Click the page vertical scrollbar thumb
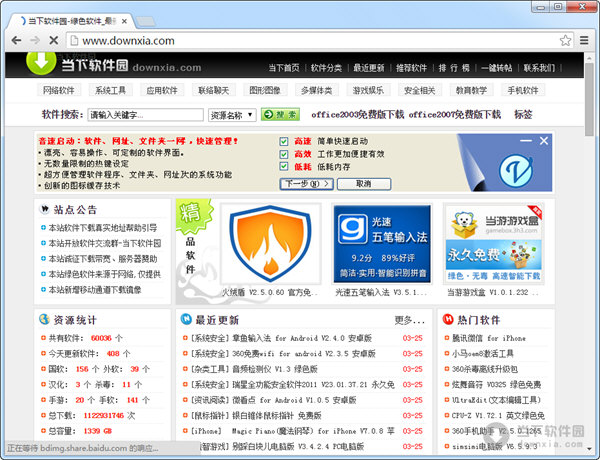600x460 pixels. [x=589, y=100]
